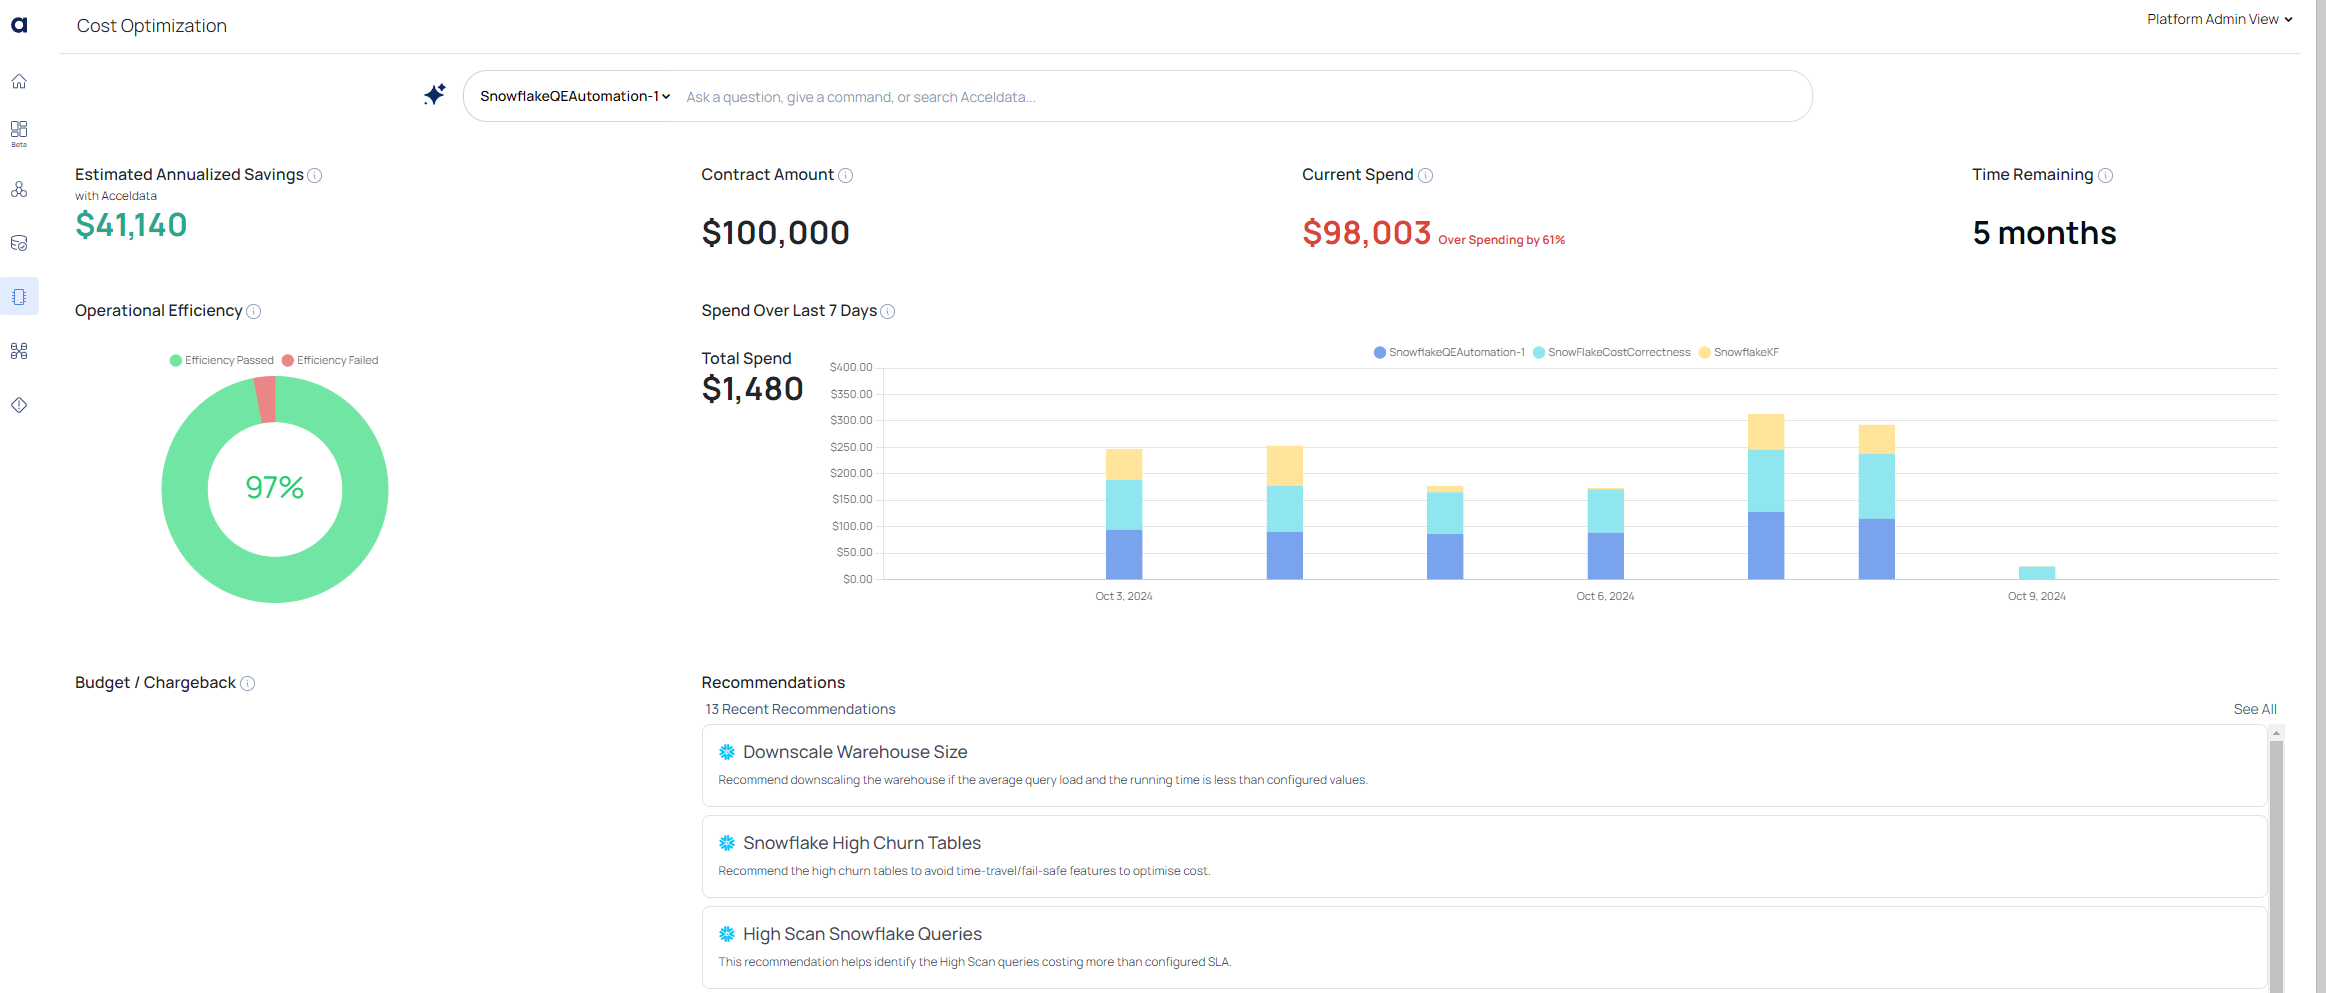
Task: Toggle SnowFlakeCostCorrectness legend series
Action: [1612, 352]
